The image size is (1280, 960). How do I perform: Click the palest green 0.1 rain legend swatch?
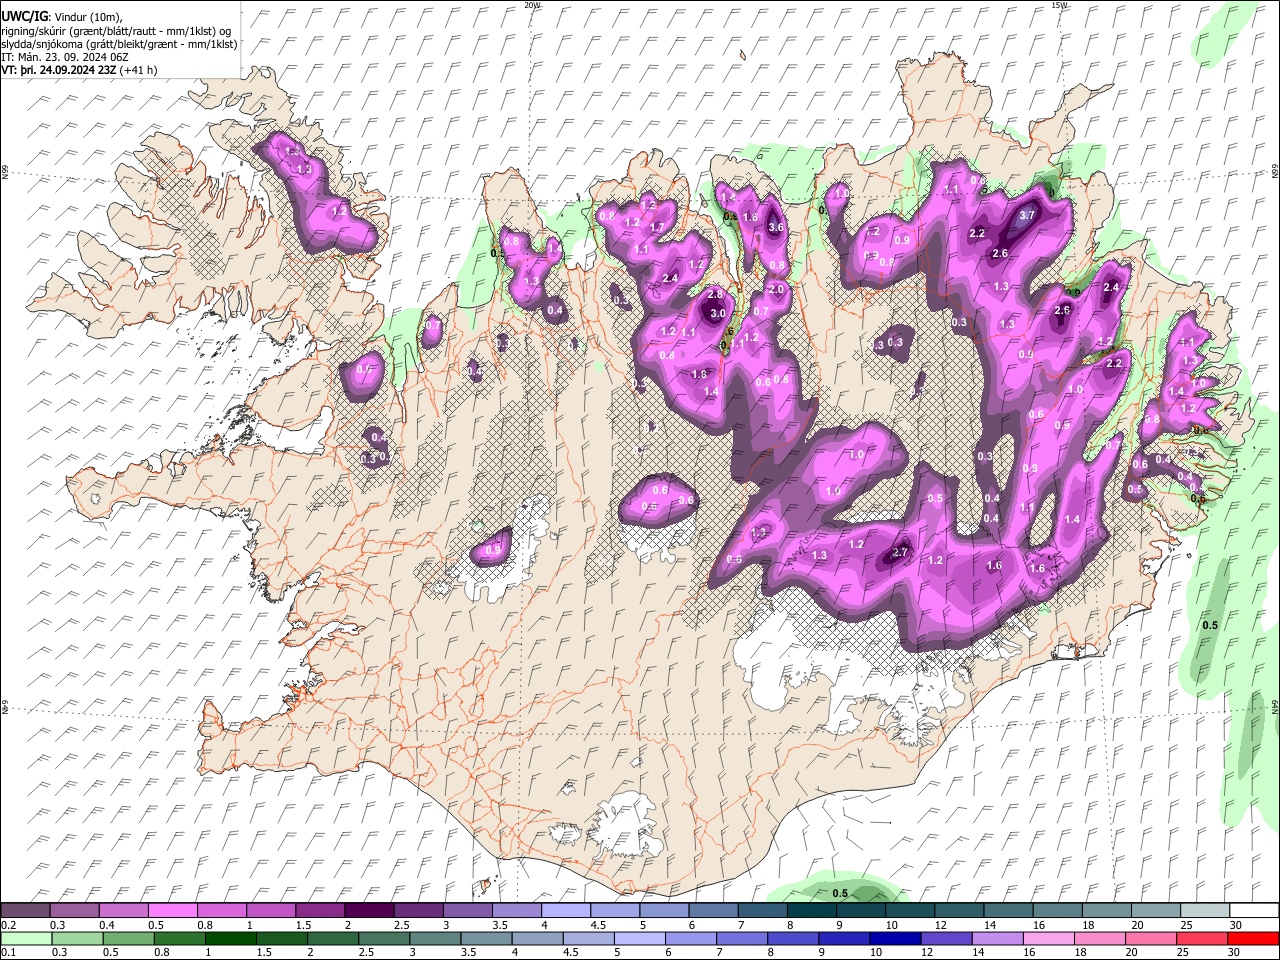pos(26,938)
